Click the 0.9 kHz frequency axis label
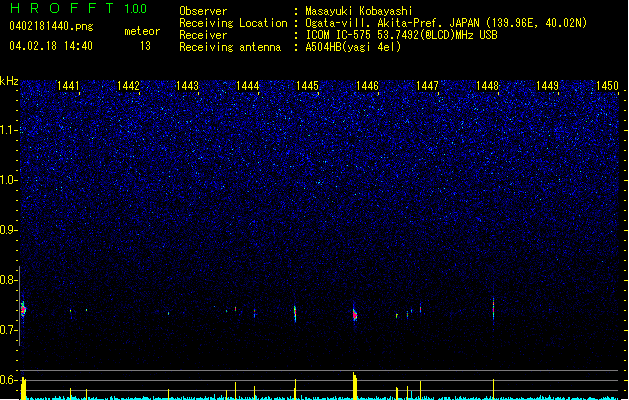This screenshot has height=400, width=629. [8, 230]
